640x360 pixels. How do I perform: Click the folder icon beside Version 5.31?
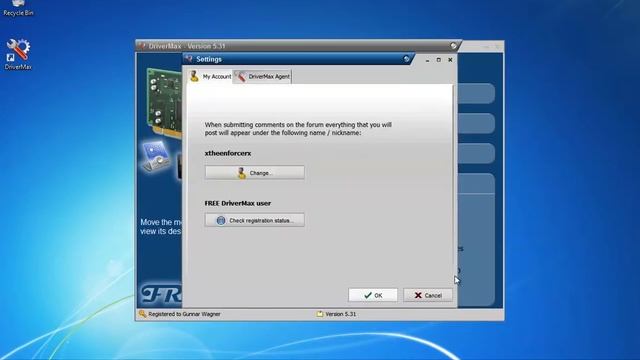320,314
